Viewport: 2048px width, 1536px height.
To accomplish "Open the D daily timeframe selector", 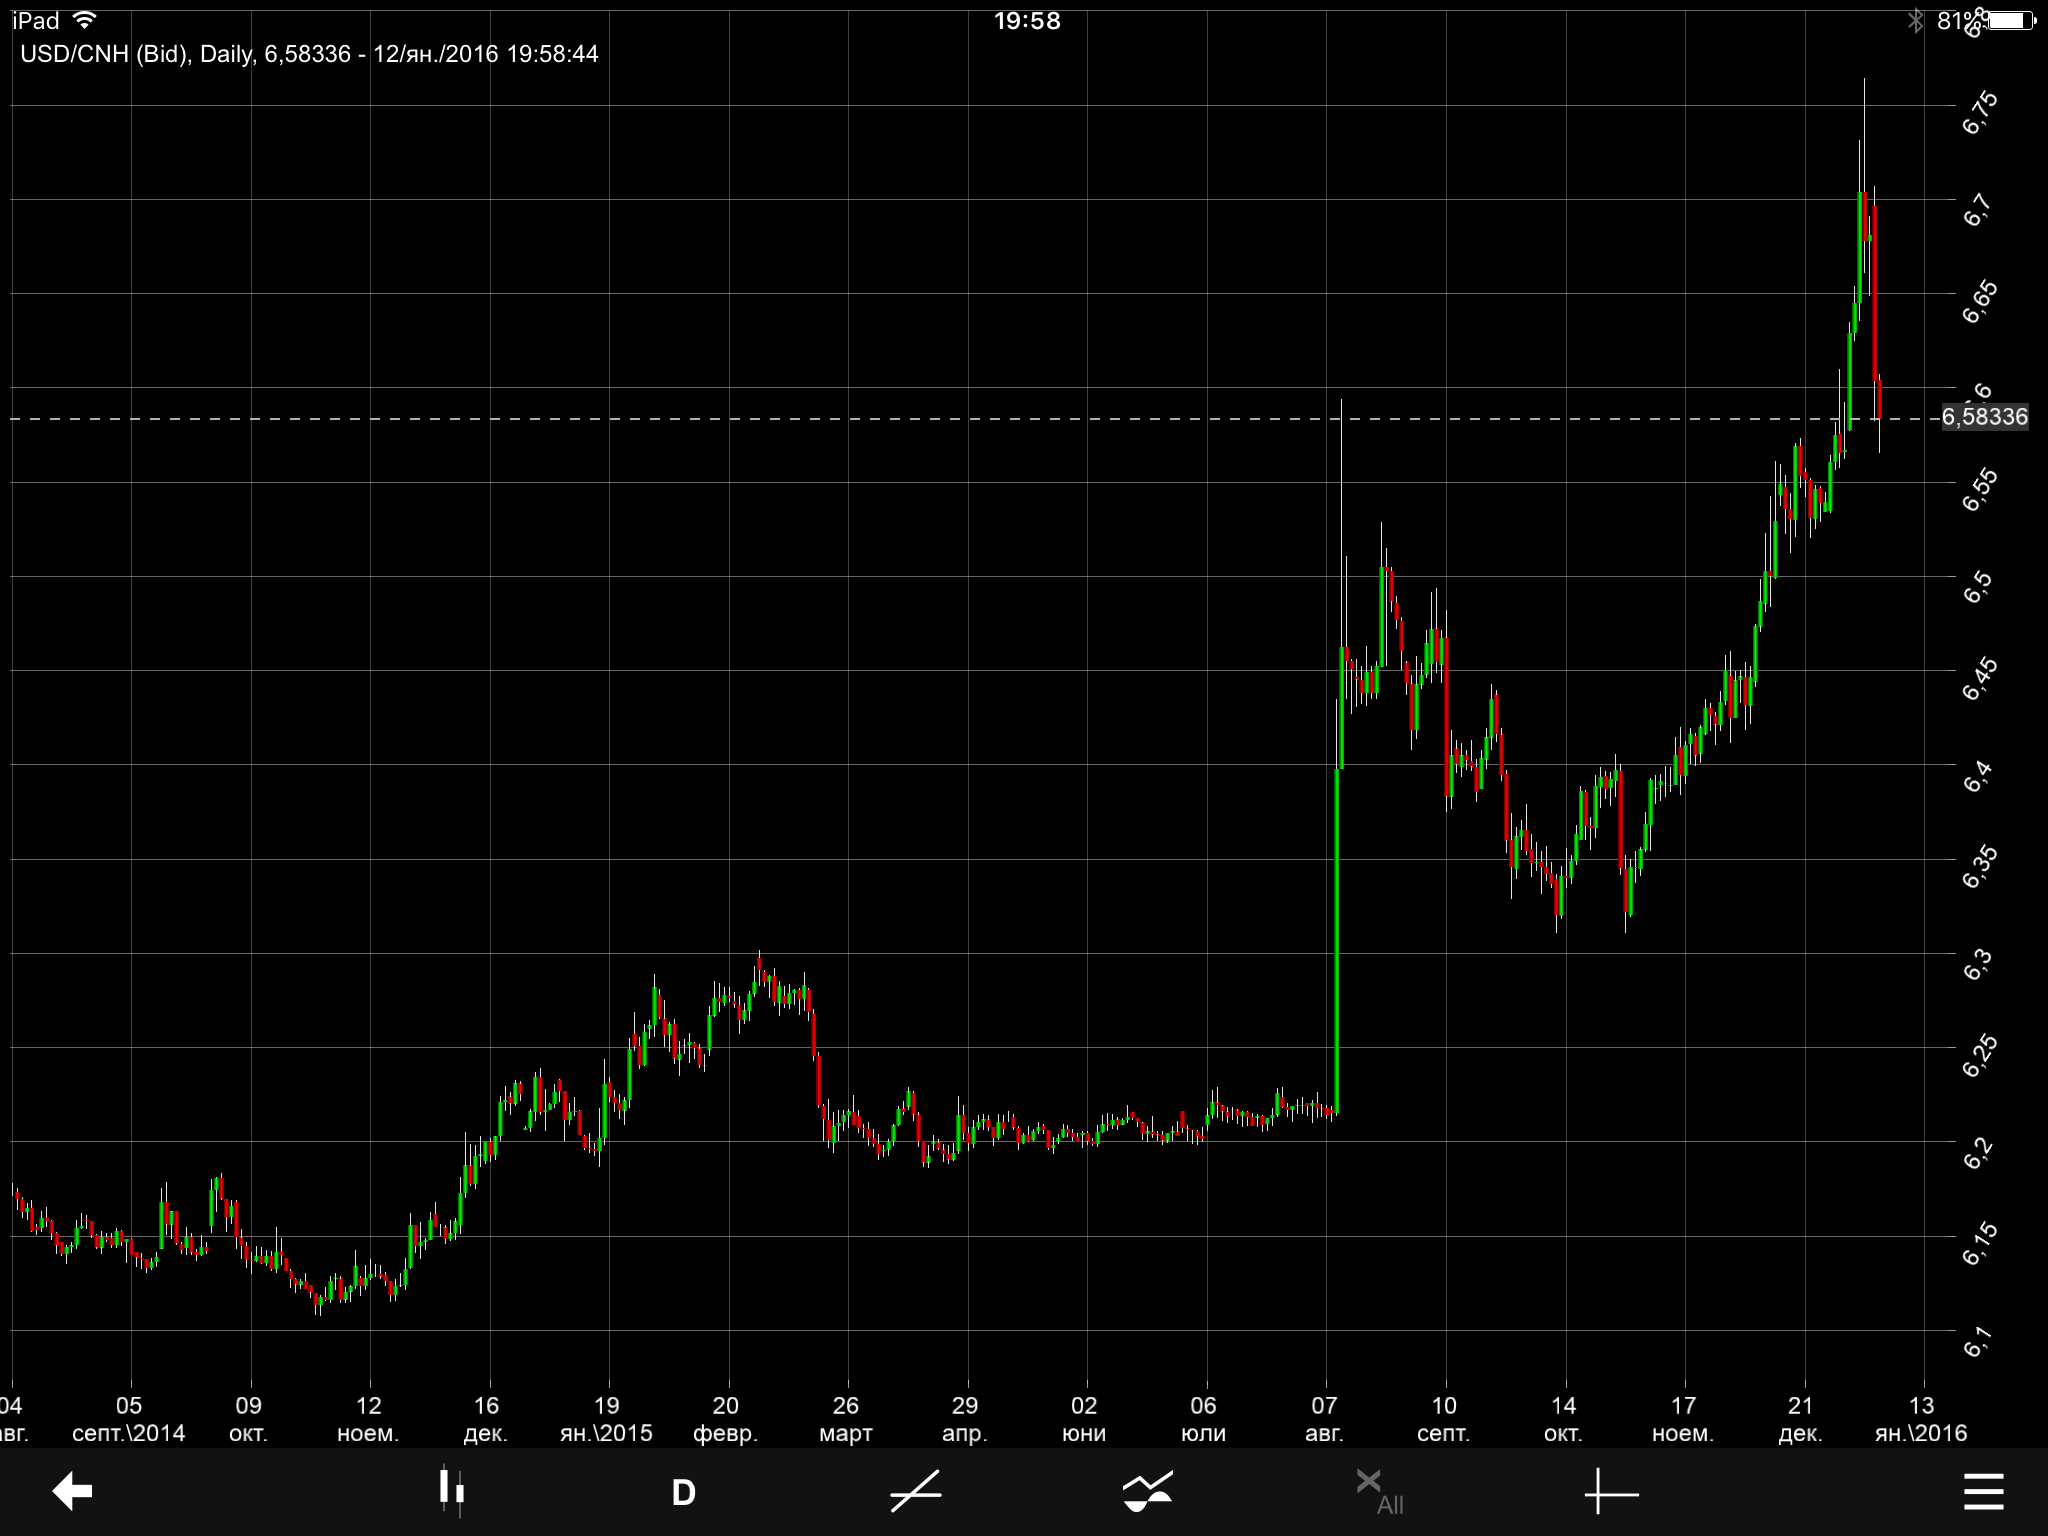I will (x=683, y=1493).
